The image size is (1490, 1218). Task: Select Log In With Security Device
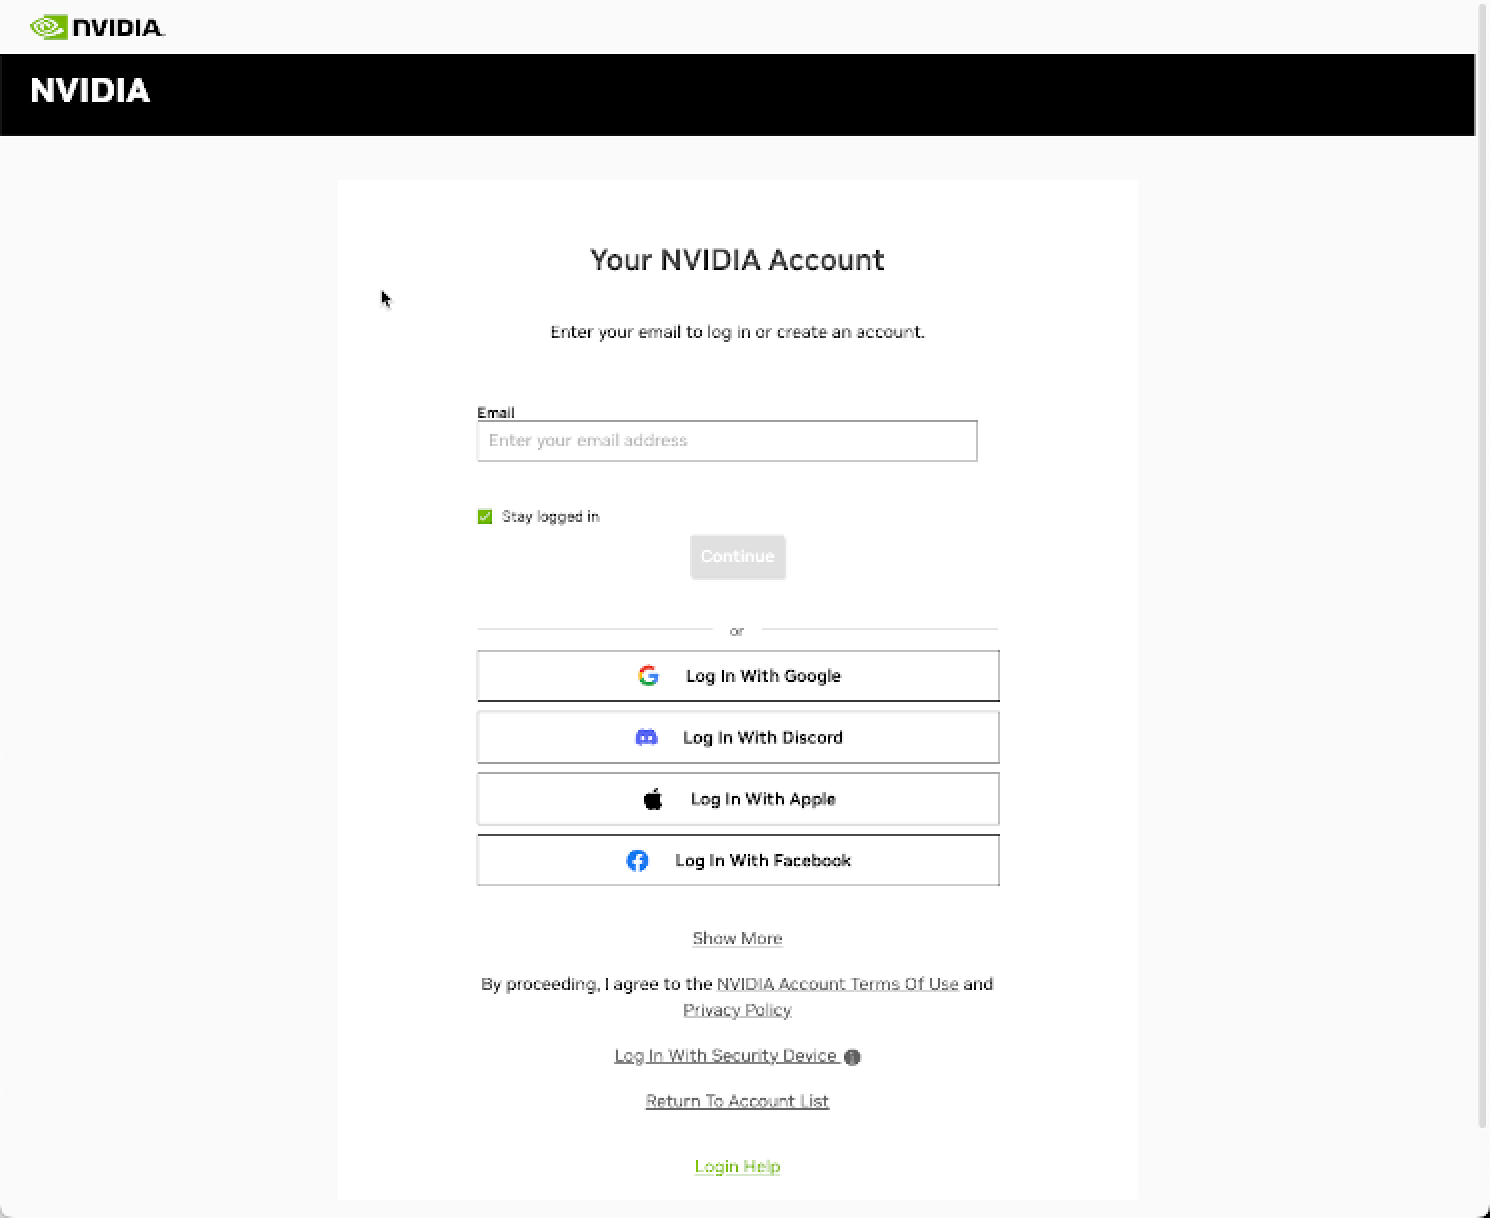[725, 1055]
